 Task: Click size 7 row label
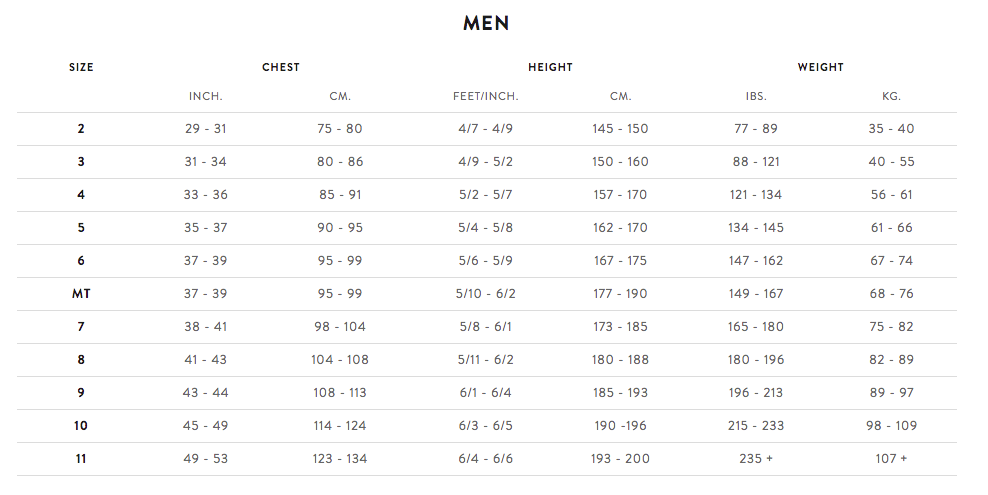[81, 327]
